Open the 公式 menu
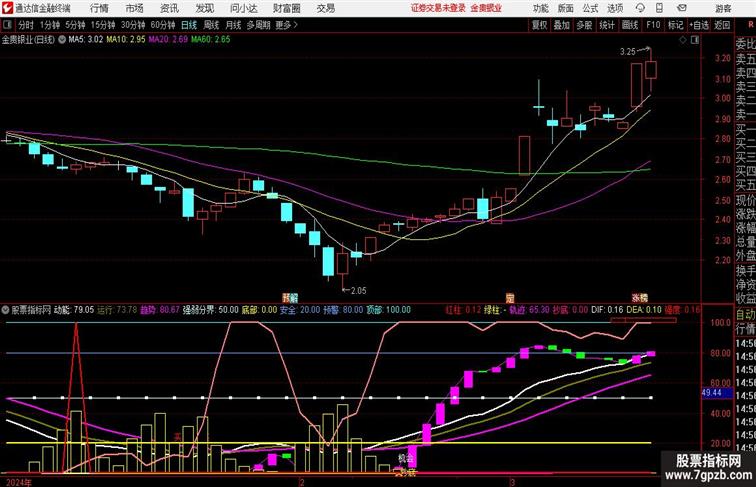The image size is (756, 487). coord(590,8)
